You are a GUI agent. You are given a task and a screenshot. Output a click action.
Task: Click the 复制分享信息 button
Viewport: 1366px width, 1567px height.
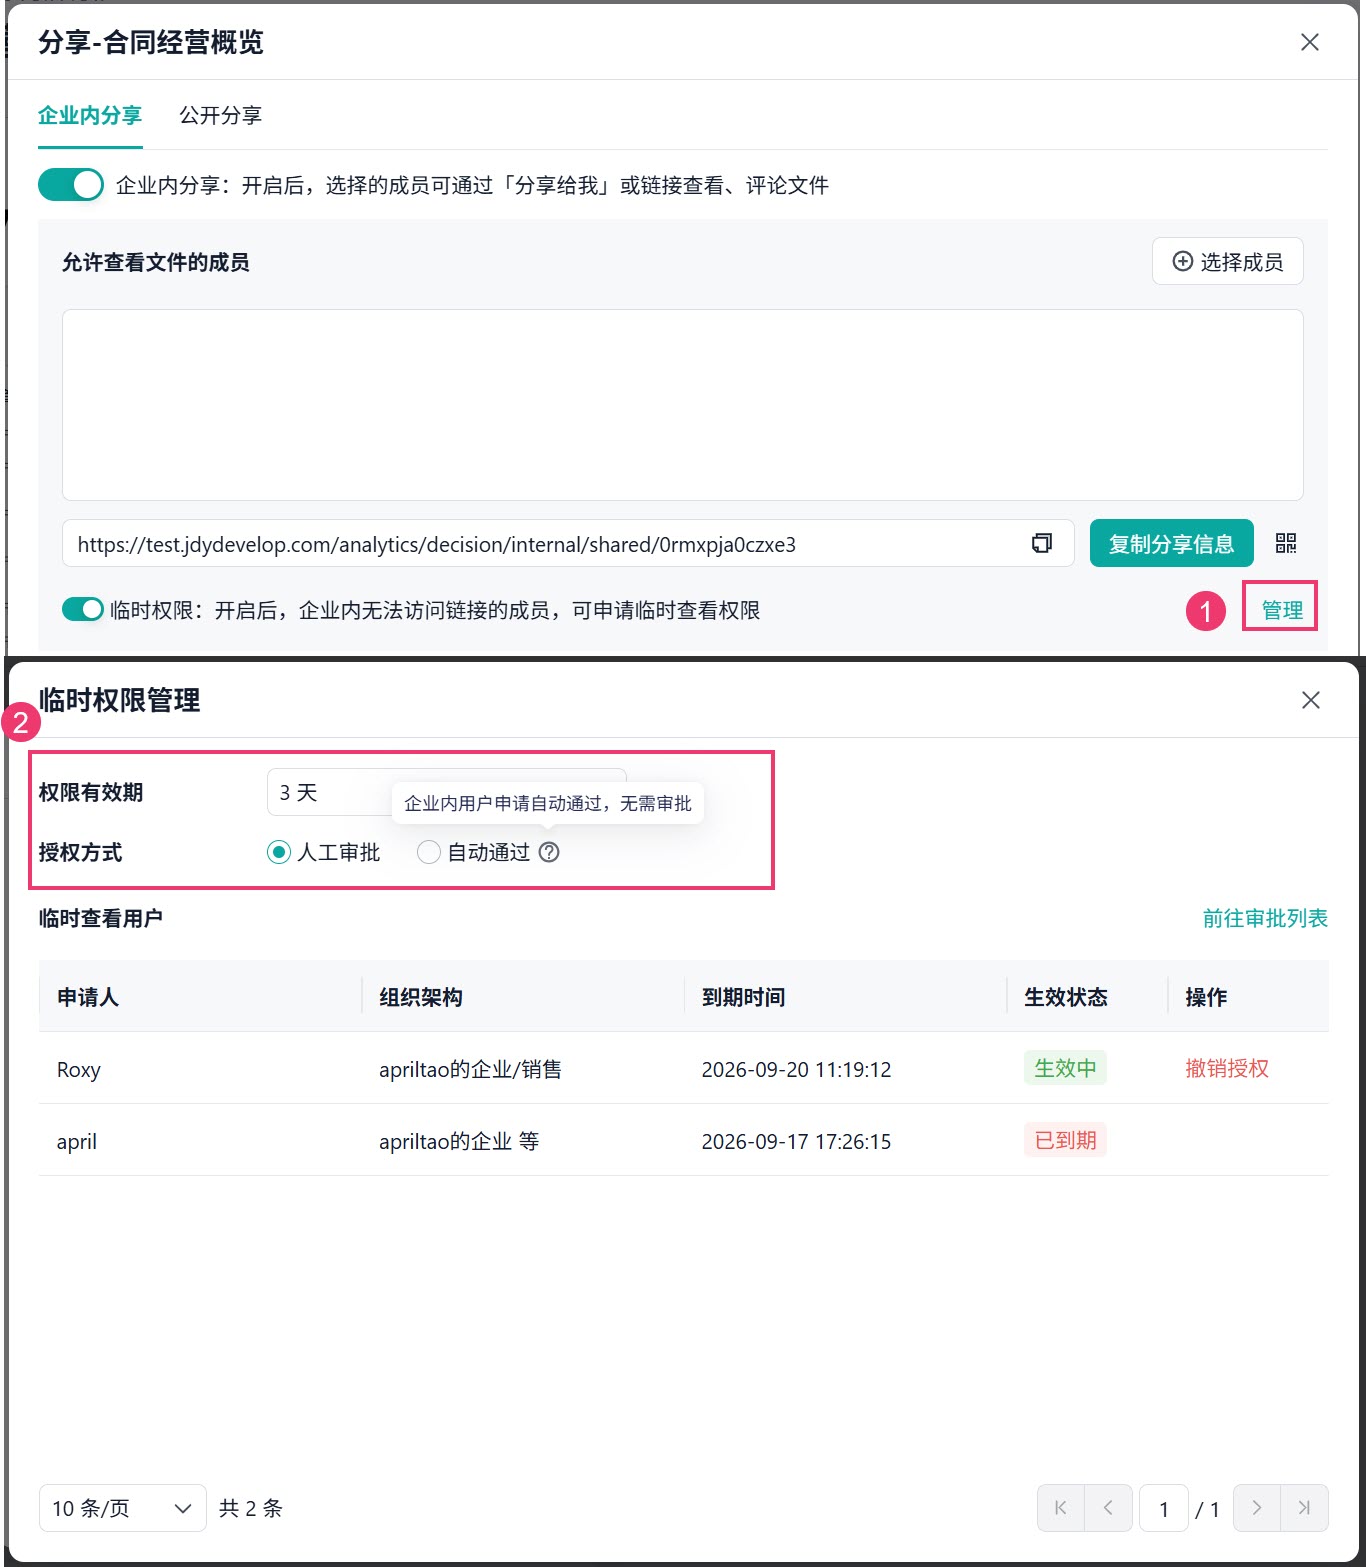[x=1172, y=543]
